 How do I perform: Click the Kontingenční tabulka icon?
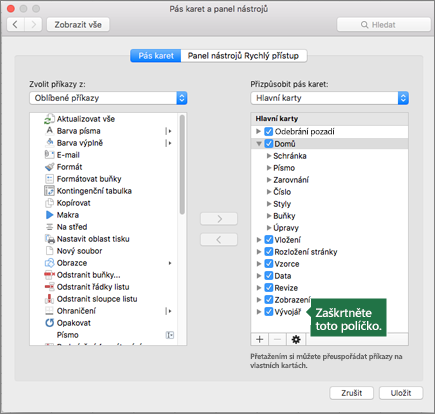point(49,191)
